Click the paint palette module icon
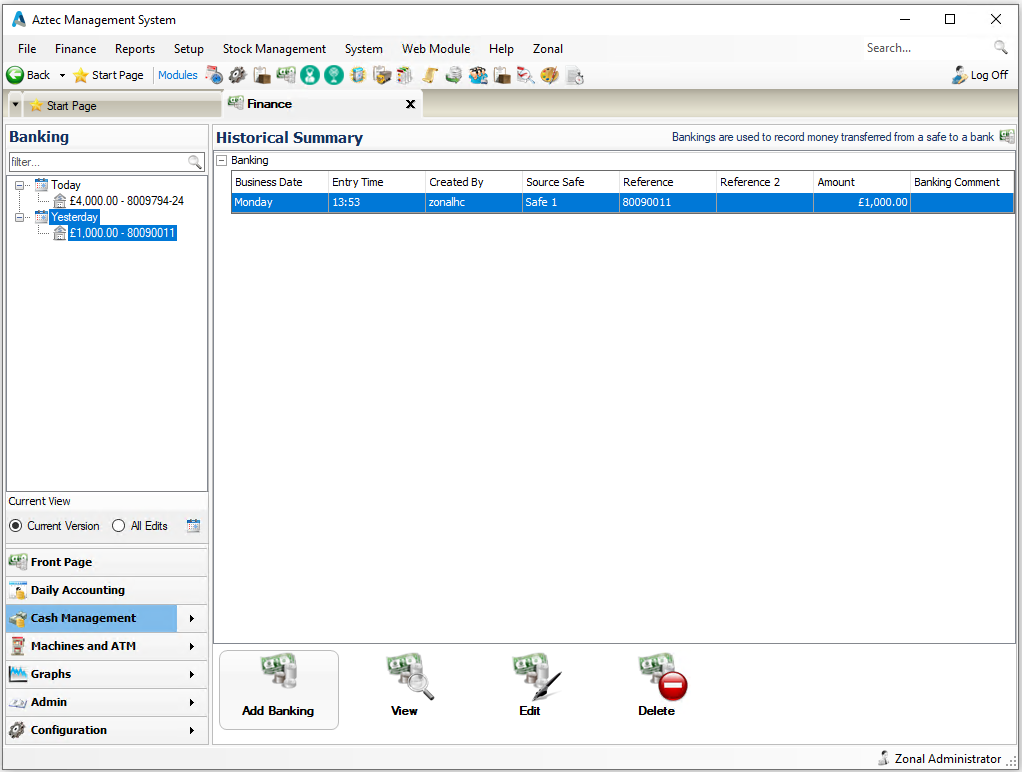The height and width of the screenshot is (772, 1022). (x=549, y=75)
